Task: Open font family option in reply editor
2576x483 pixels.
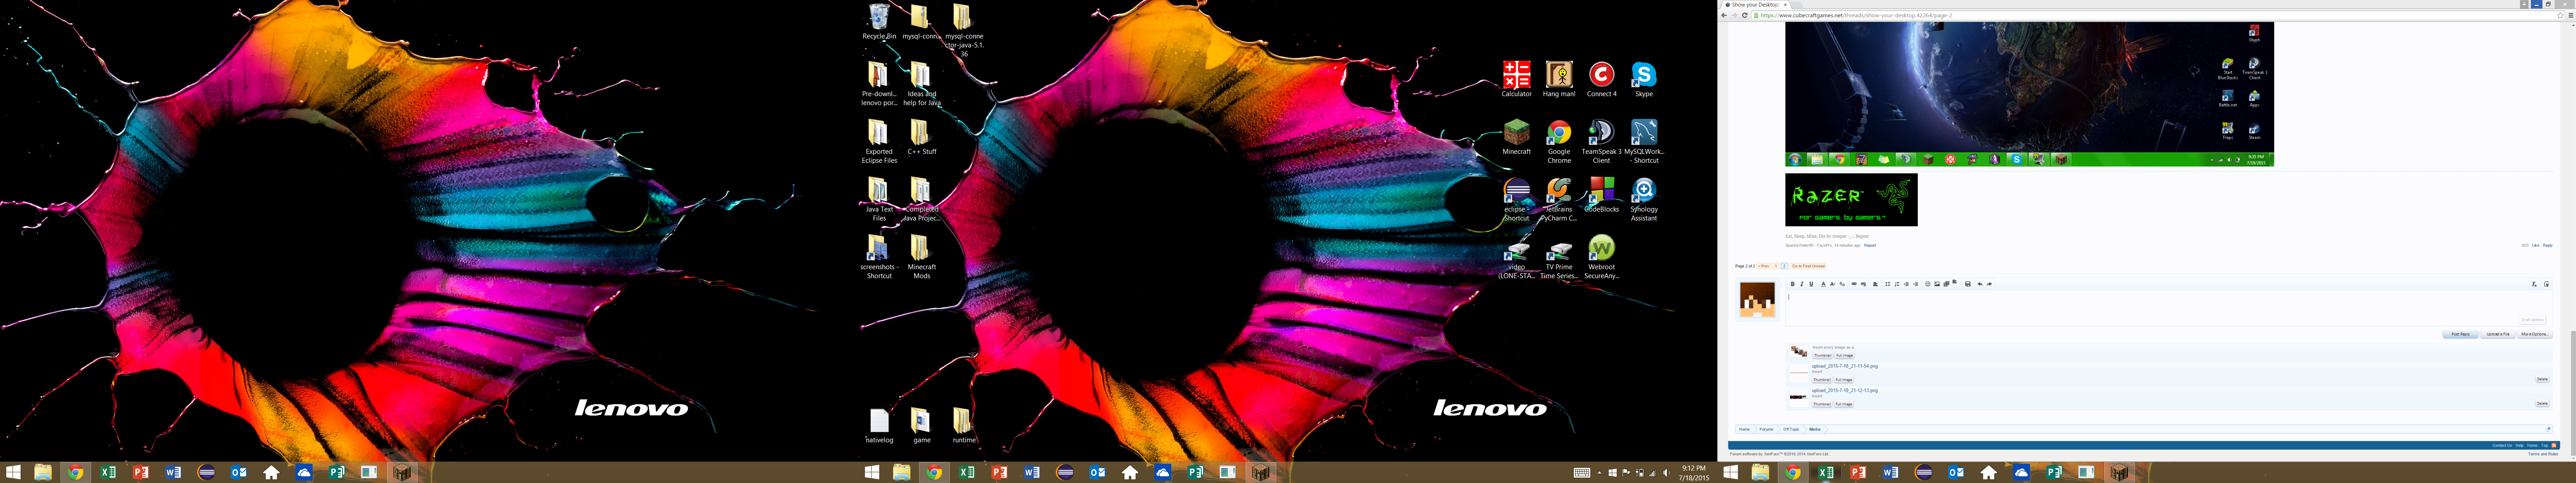Action: click(x=1842, y=284)
